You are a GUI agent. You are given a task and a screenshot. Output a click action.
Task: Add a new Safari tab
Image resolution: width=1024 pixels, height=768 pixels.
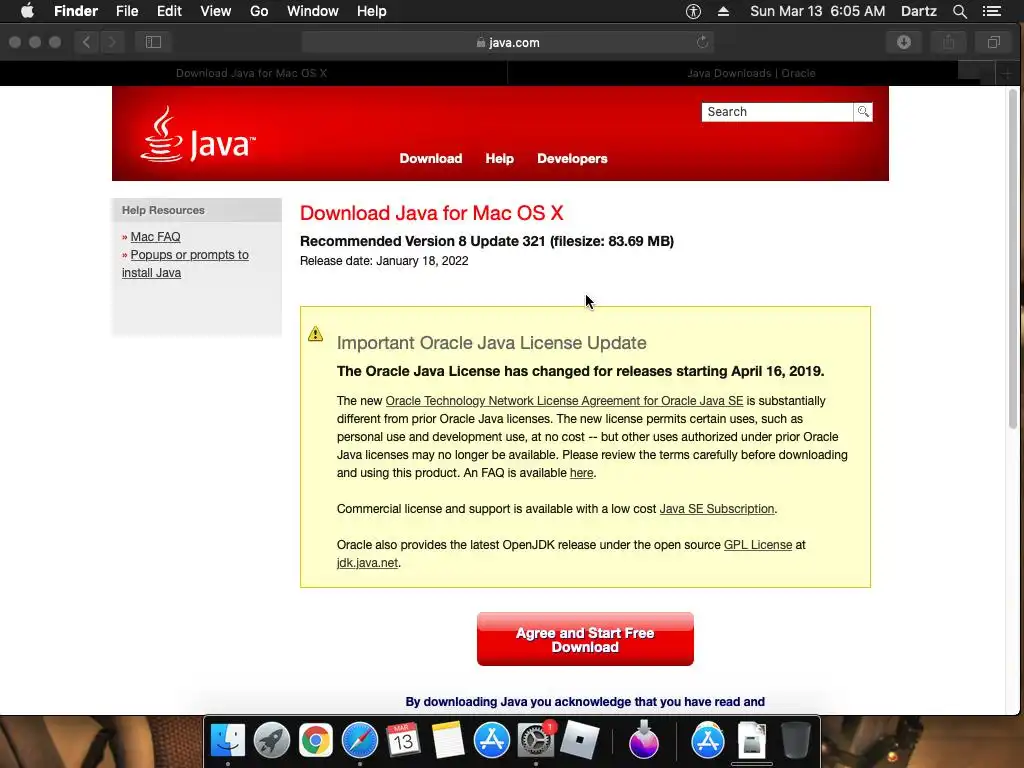tap(1006, 73)
